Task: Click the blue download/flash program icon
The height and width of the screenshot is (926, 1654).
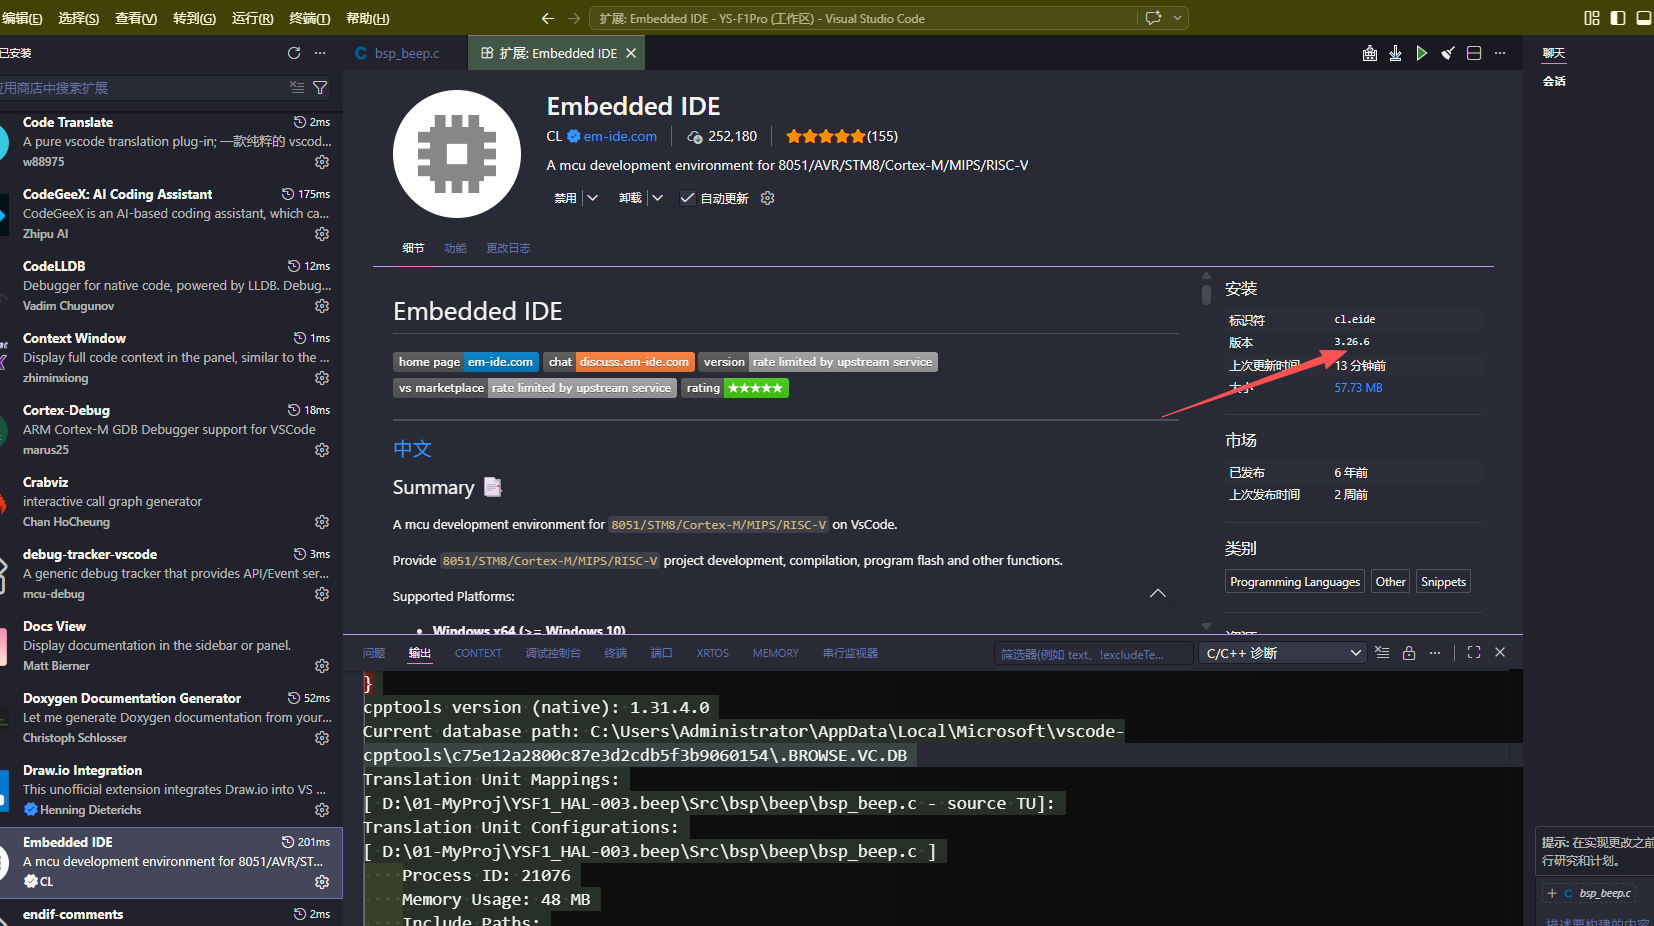Action: [x=1395, y=54]
